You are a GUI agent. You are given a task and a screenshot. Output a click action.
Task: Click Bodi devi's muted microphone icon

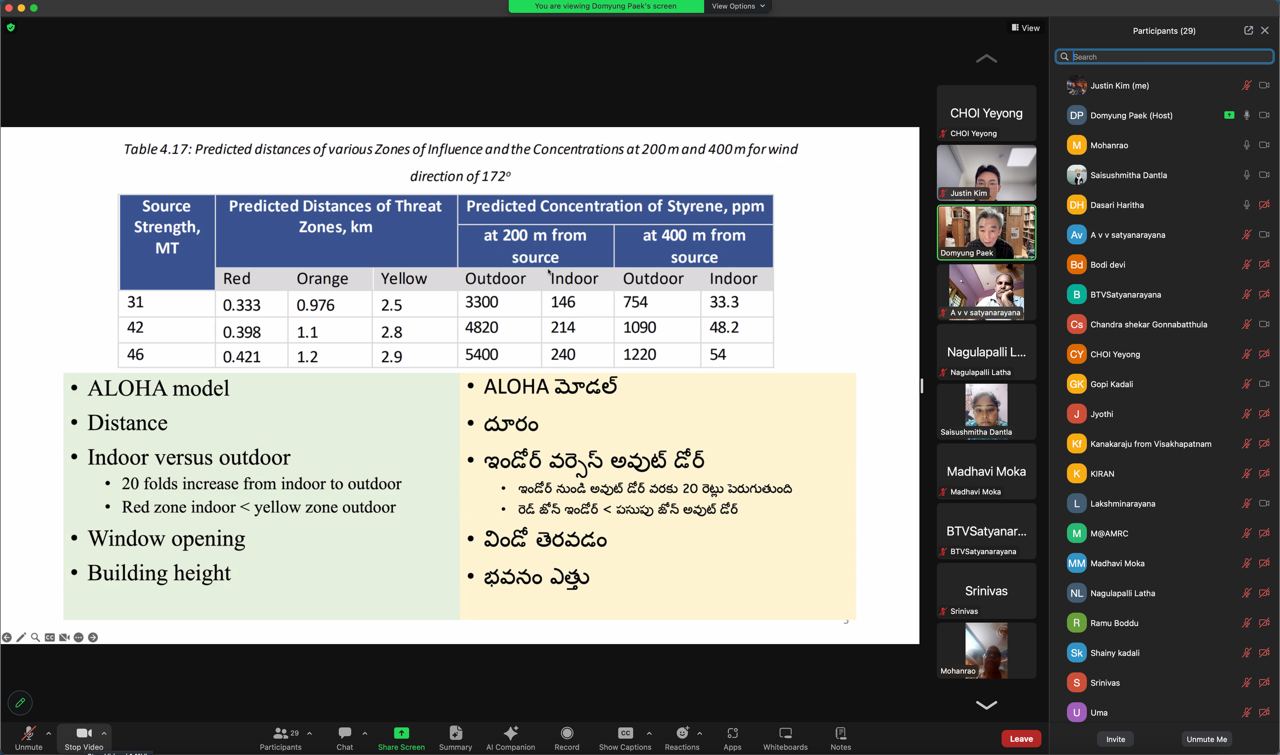point(1247,265)
